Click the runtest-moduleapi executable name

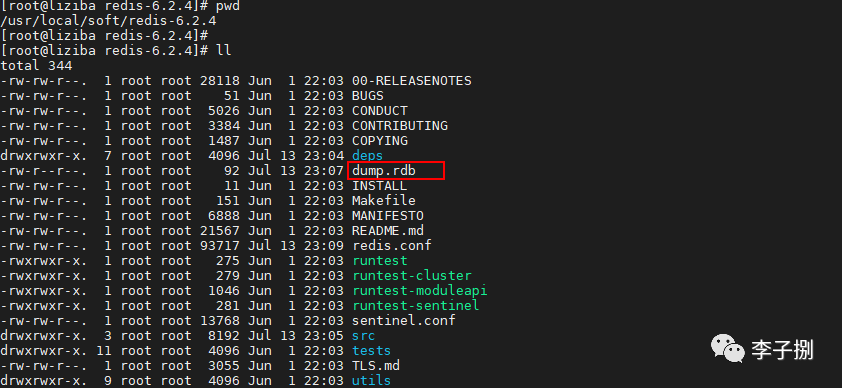420,291
